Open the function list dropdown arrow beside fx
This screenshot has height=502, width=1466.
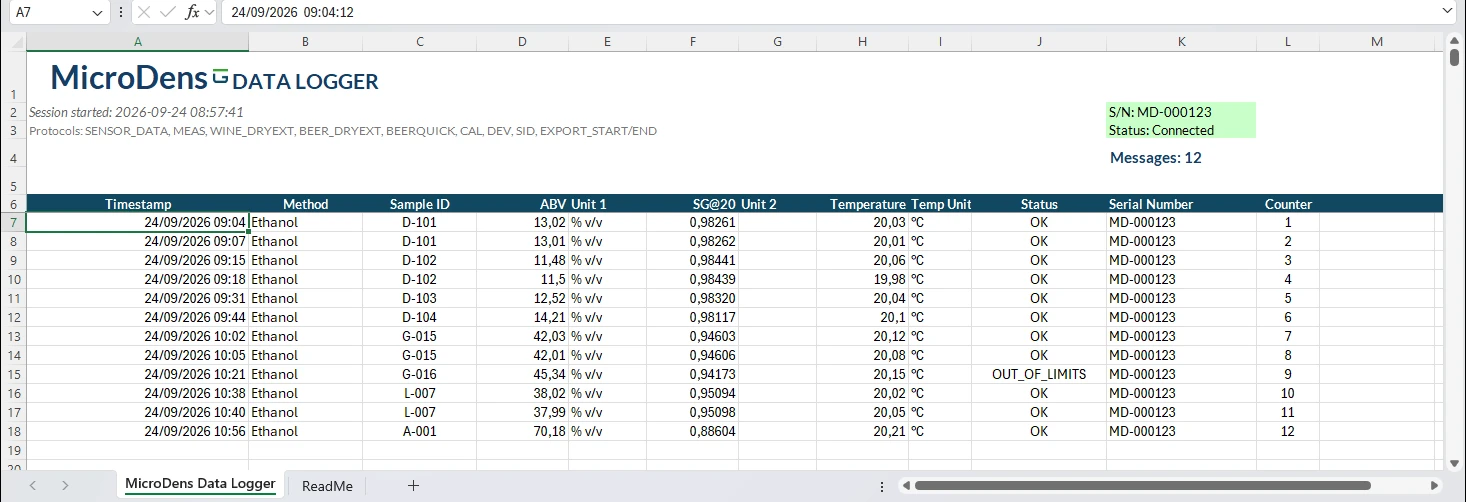208,13
